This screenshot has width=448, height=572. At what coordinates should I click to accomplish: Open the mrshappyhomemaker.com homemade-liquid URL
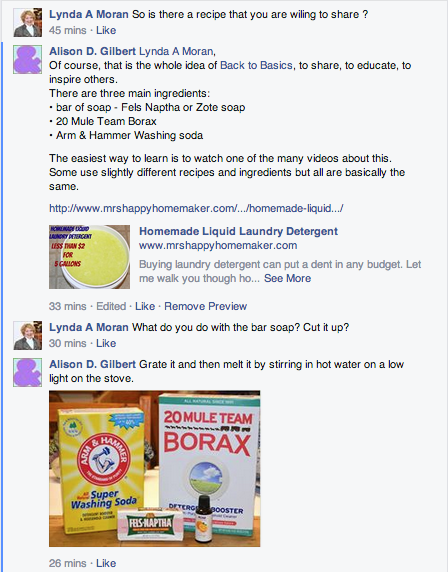tap(196, 208)
